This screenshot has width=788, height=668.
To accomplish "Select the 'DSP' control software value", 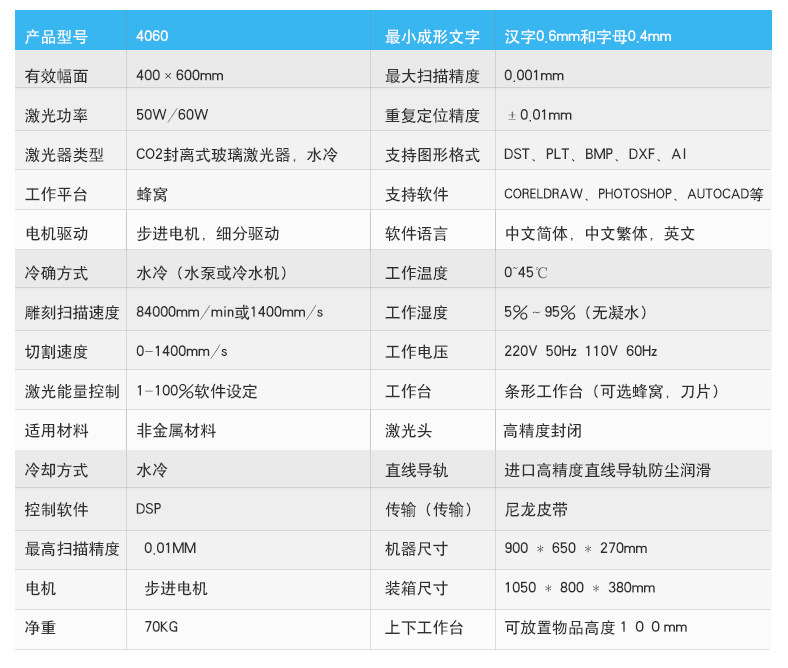I will coord(149,509).
